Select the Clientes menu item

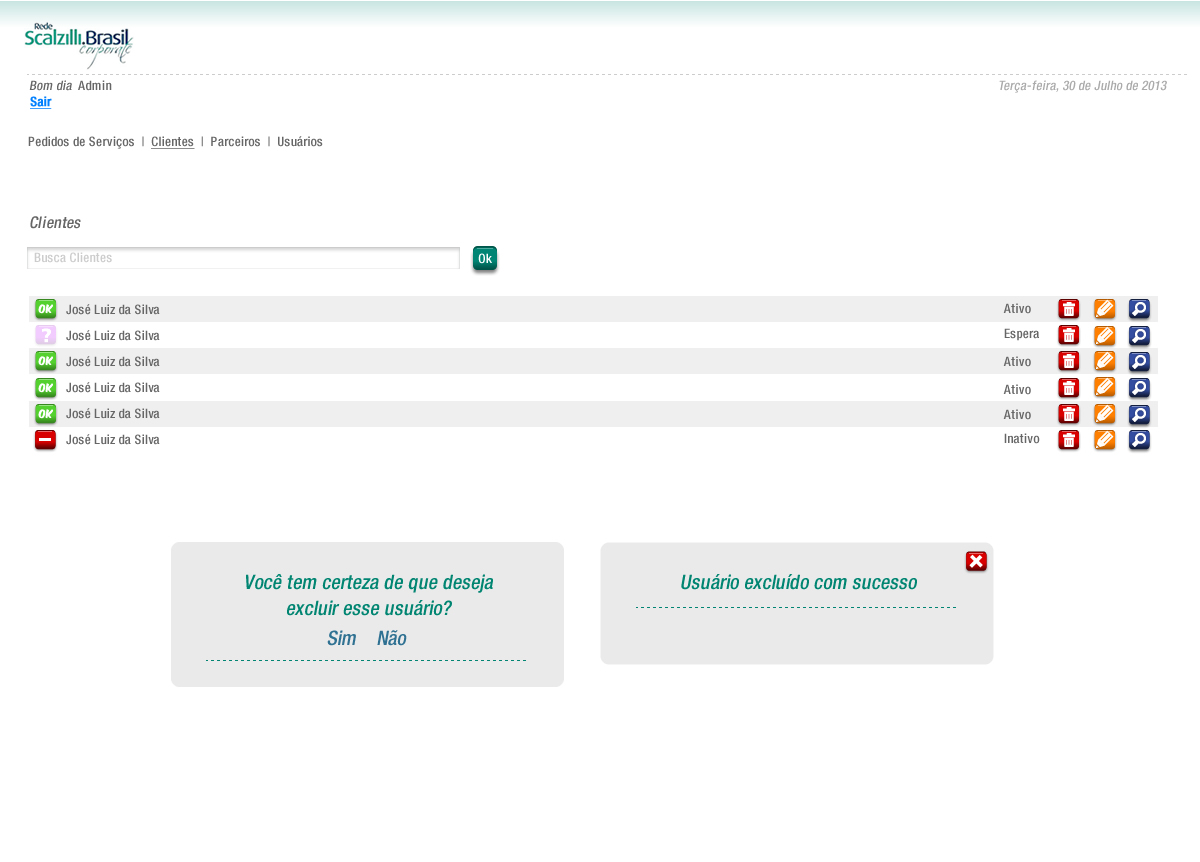172,142
